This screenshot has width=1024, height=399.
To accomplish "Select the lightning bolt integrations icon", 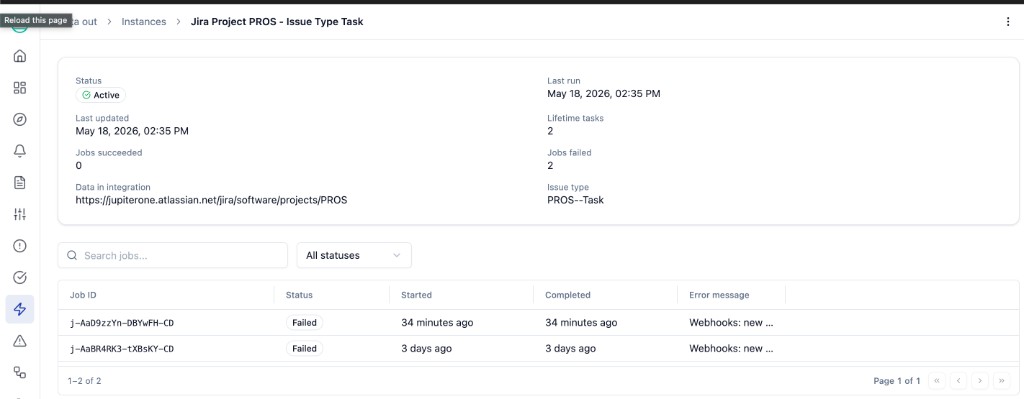I will tap(20, 309).
